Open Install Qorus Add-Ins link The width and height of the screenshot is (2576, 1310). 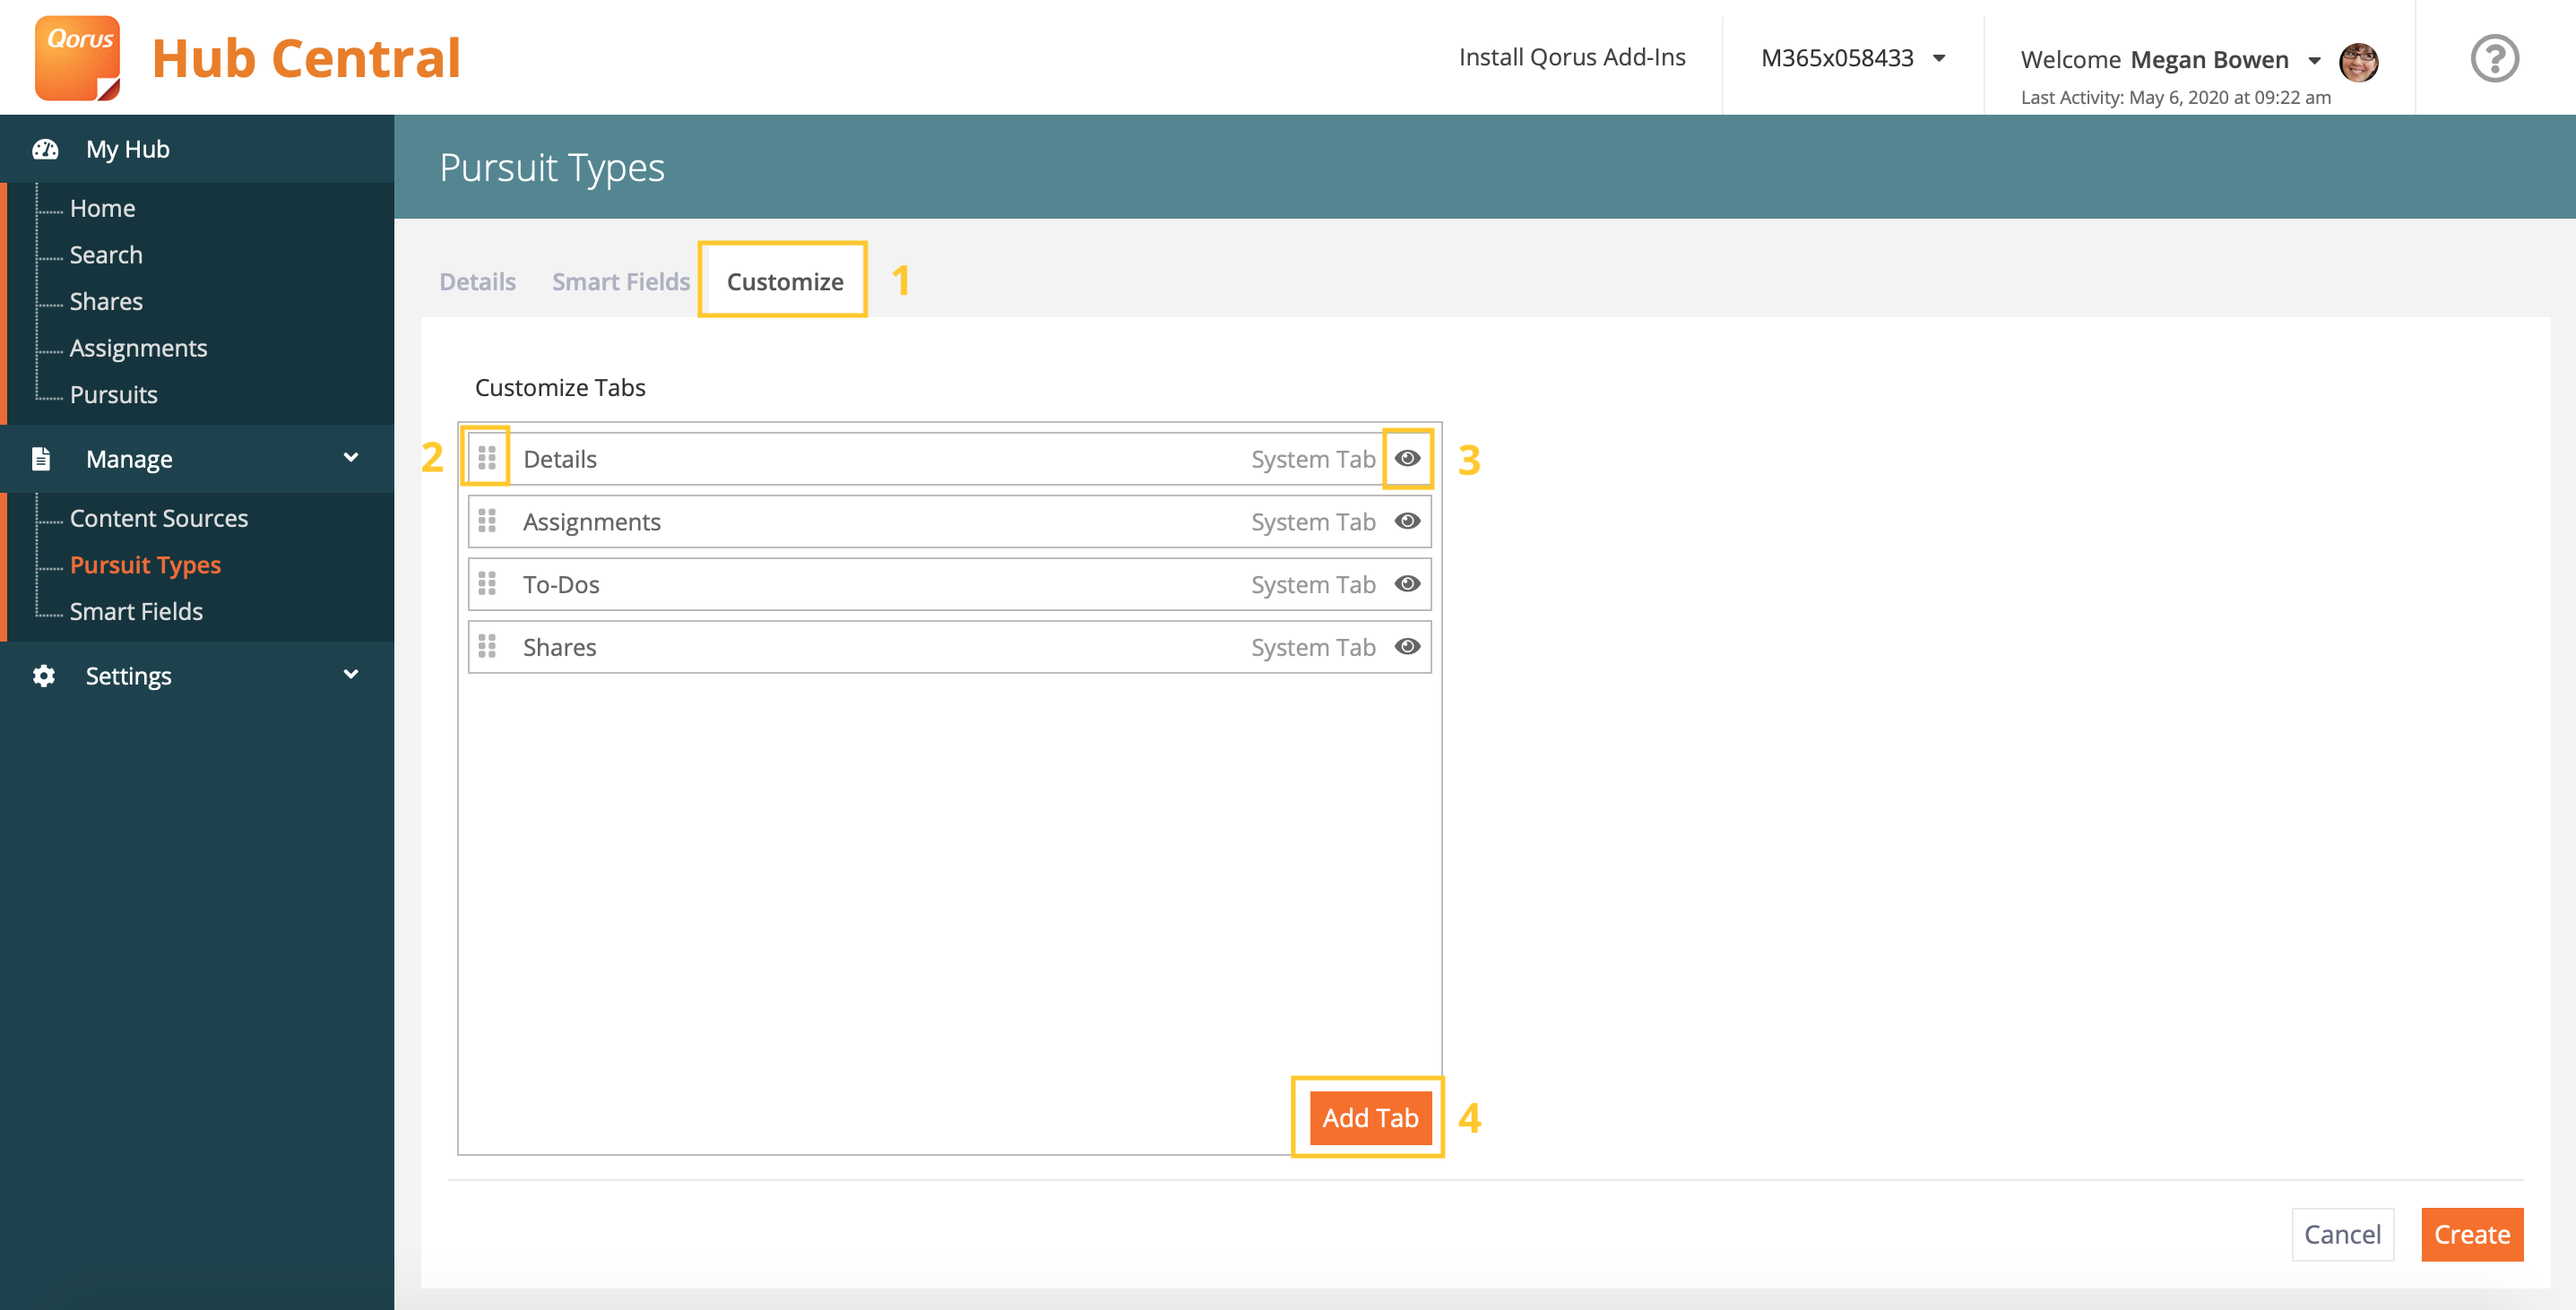click(x=1572, y=57)
